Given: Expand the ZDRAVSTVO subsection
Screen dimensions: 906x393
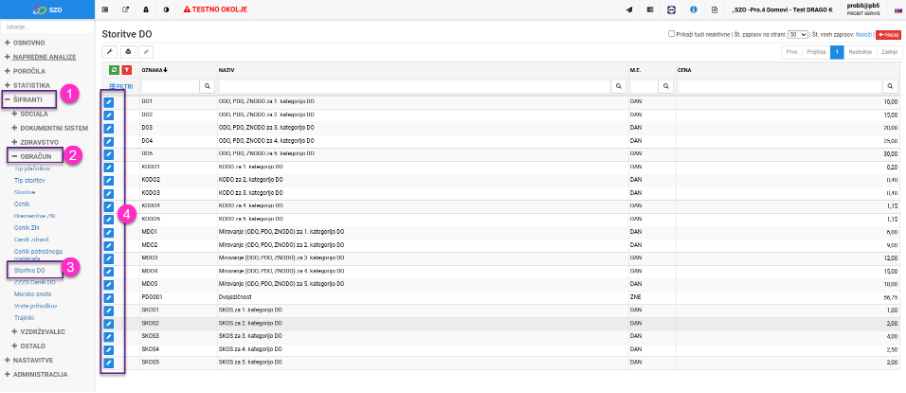Looking at the screenshot, I should coord(35,142).
